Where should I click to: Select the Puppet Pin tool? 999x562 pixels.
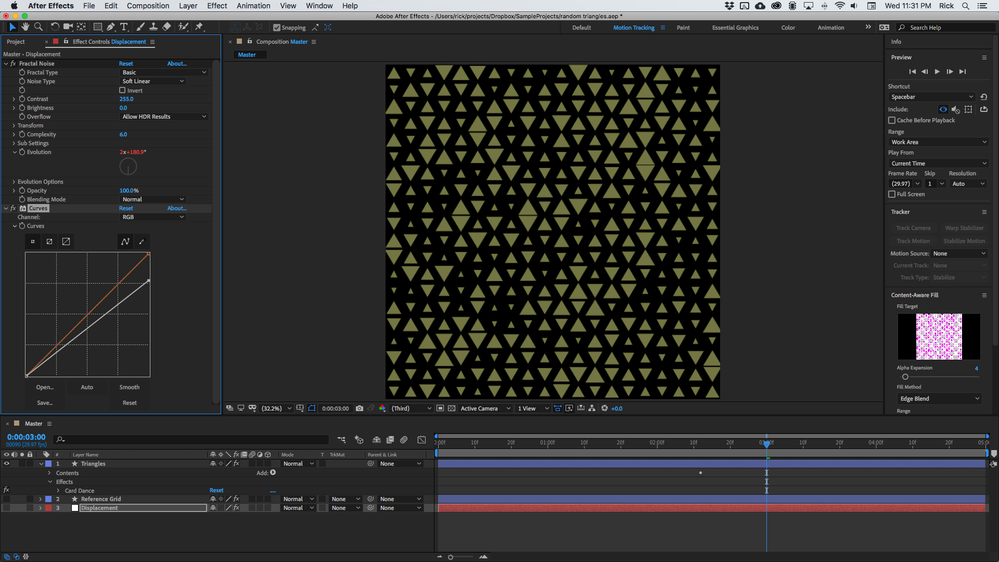click(x=199, y=27)
